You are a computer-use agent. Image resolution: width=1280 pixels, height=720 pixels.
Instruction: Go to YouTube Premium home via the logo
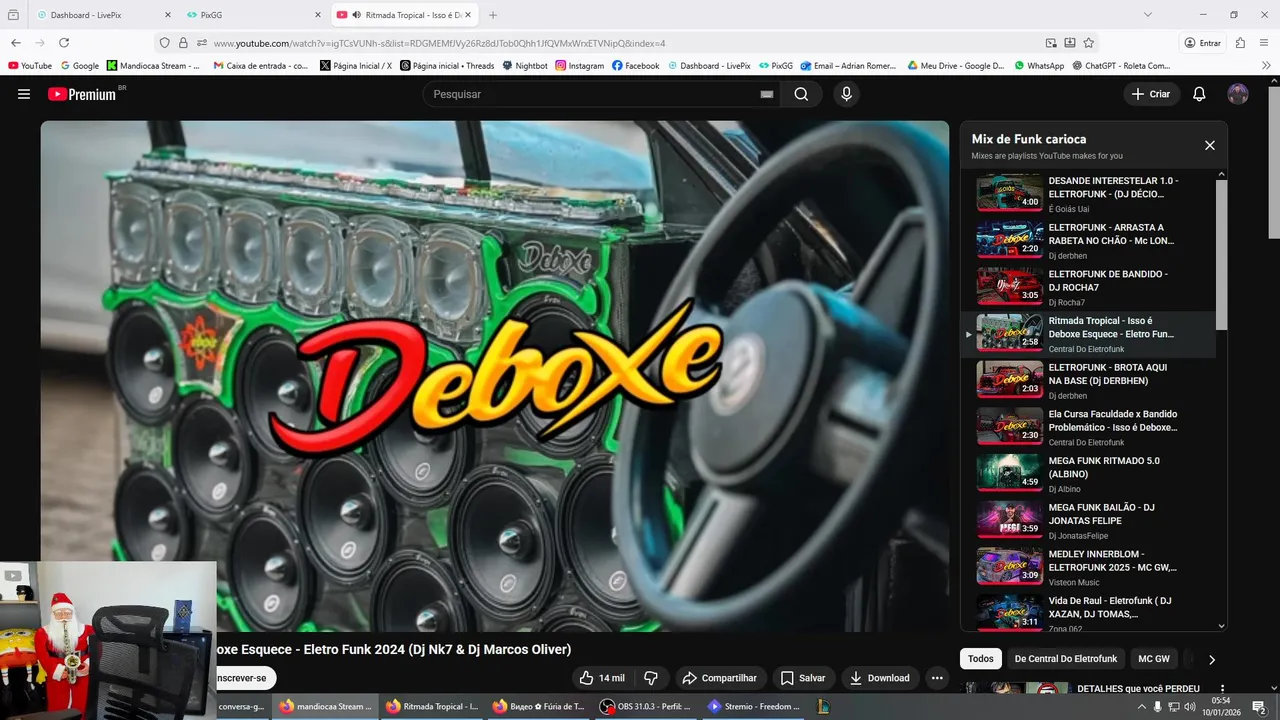82,94
